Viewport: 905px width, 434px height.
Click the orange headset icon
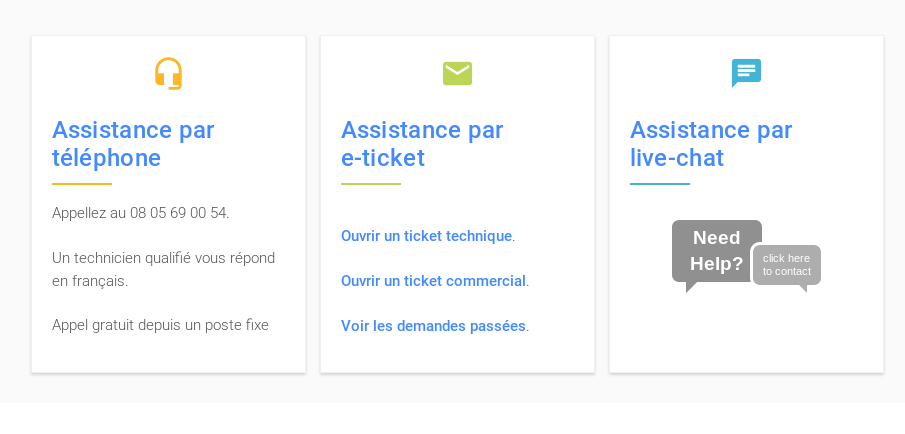pyautogui.click(x=168, y=73)
